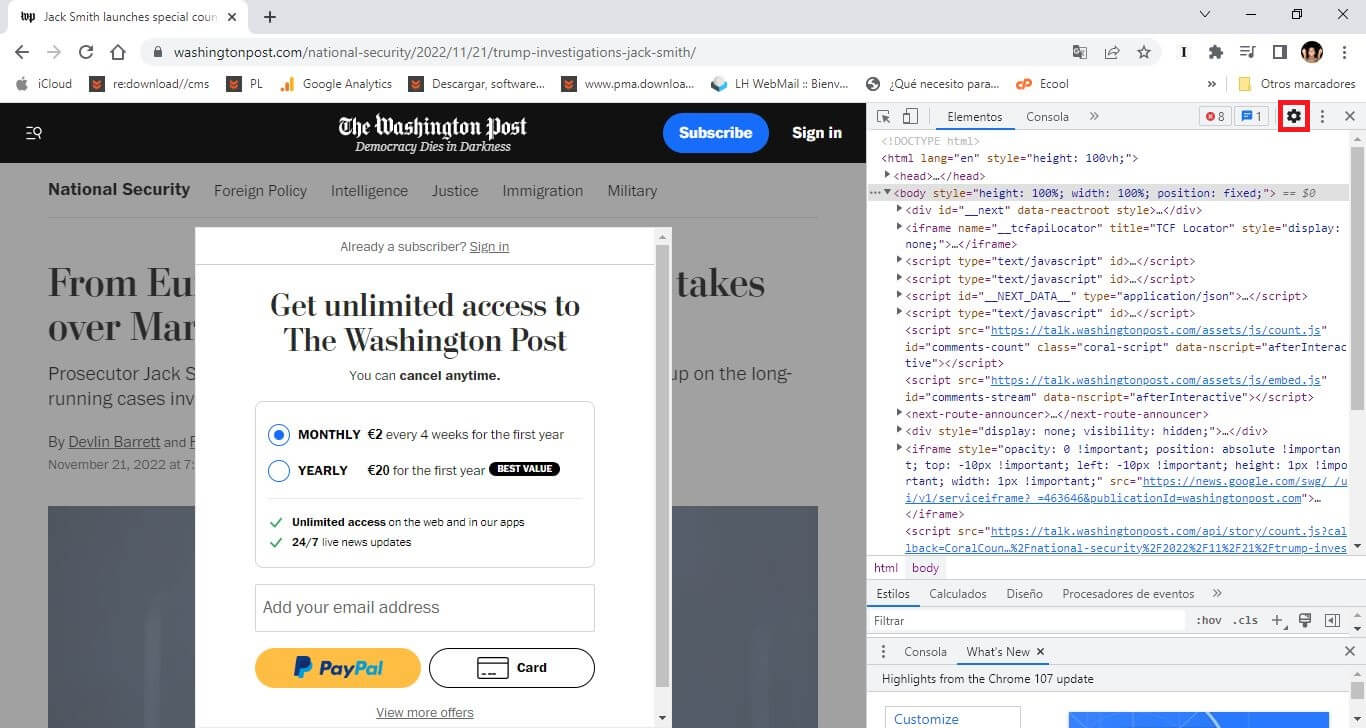Click the blue Subscribe button
This screenshot has width=1366, height=728.
715,133
